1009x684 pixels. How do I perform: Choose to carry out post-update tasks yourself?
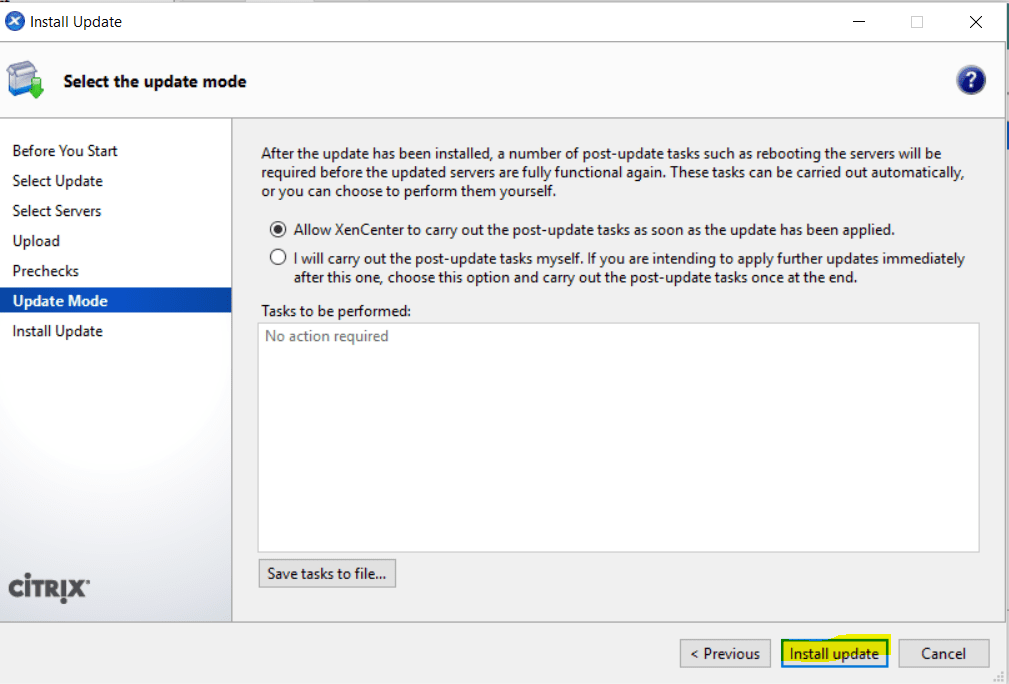tap(277, 257)
